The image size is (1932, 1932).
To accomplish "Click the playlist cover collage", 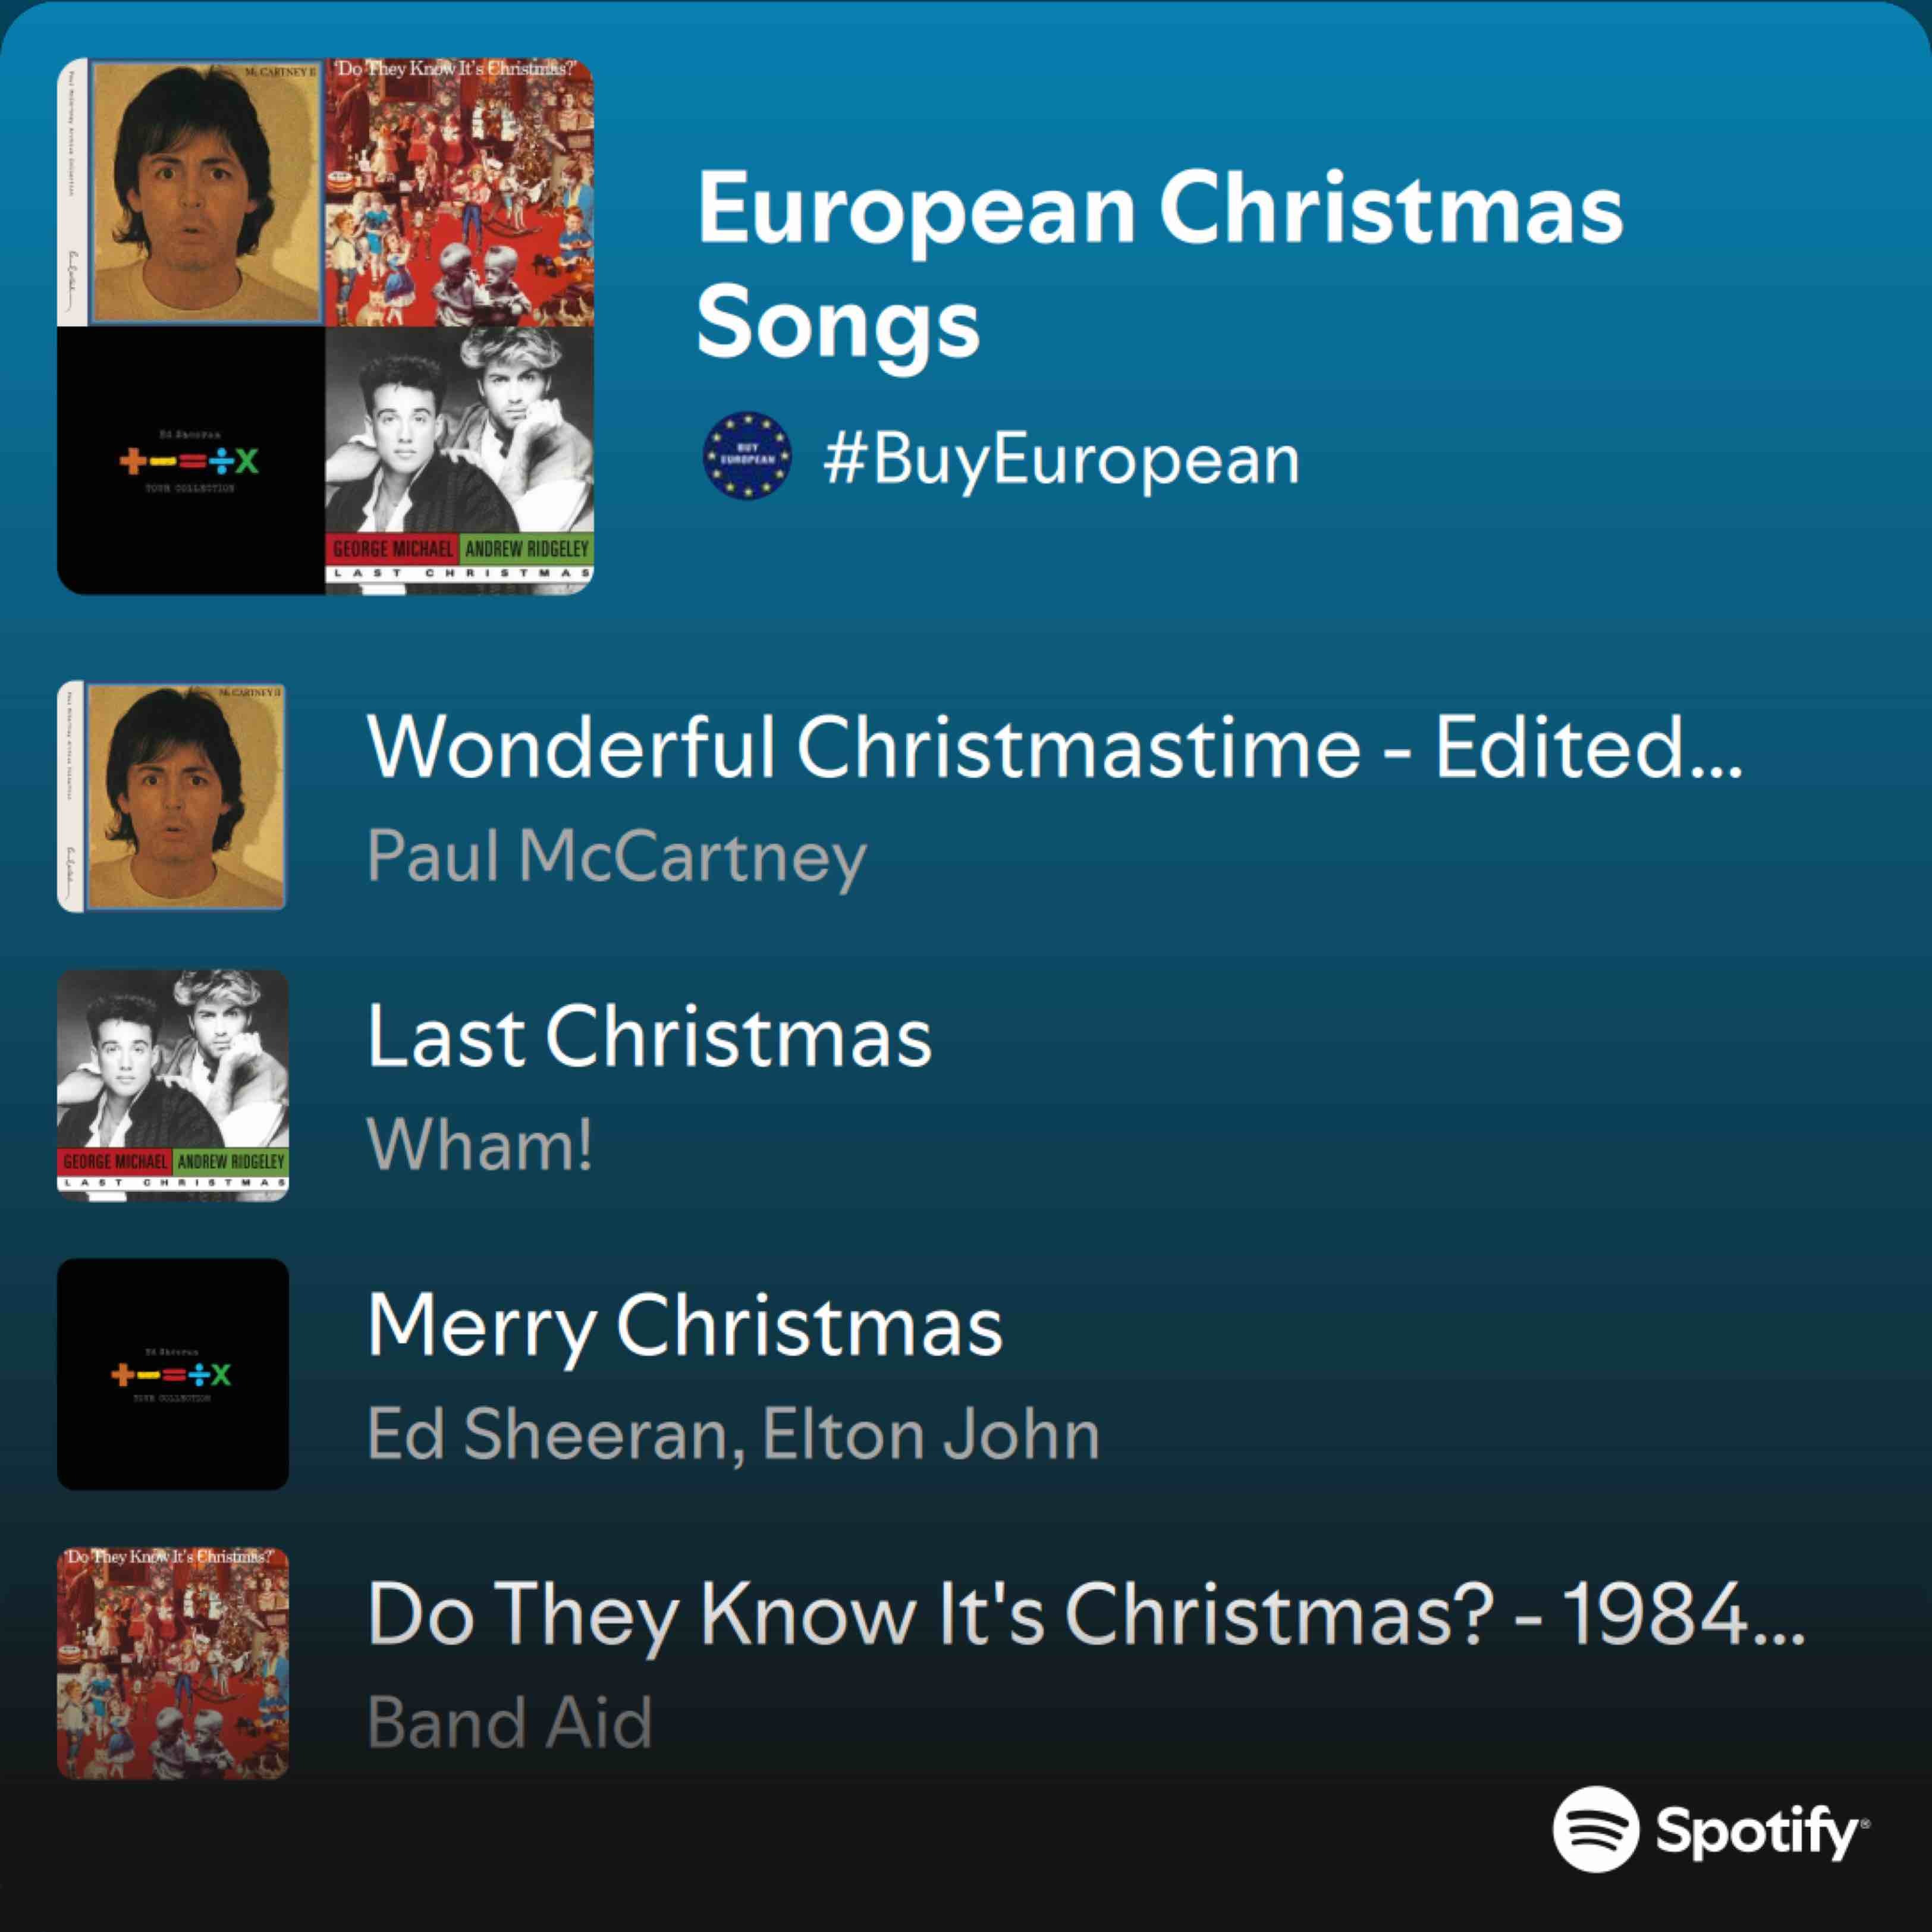I will tap(325, 326).
